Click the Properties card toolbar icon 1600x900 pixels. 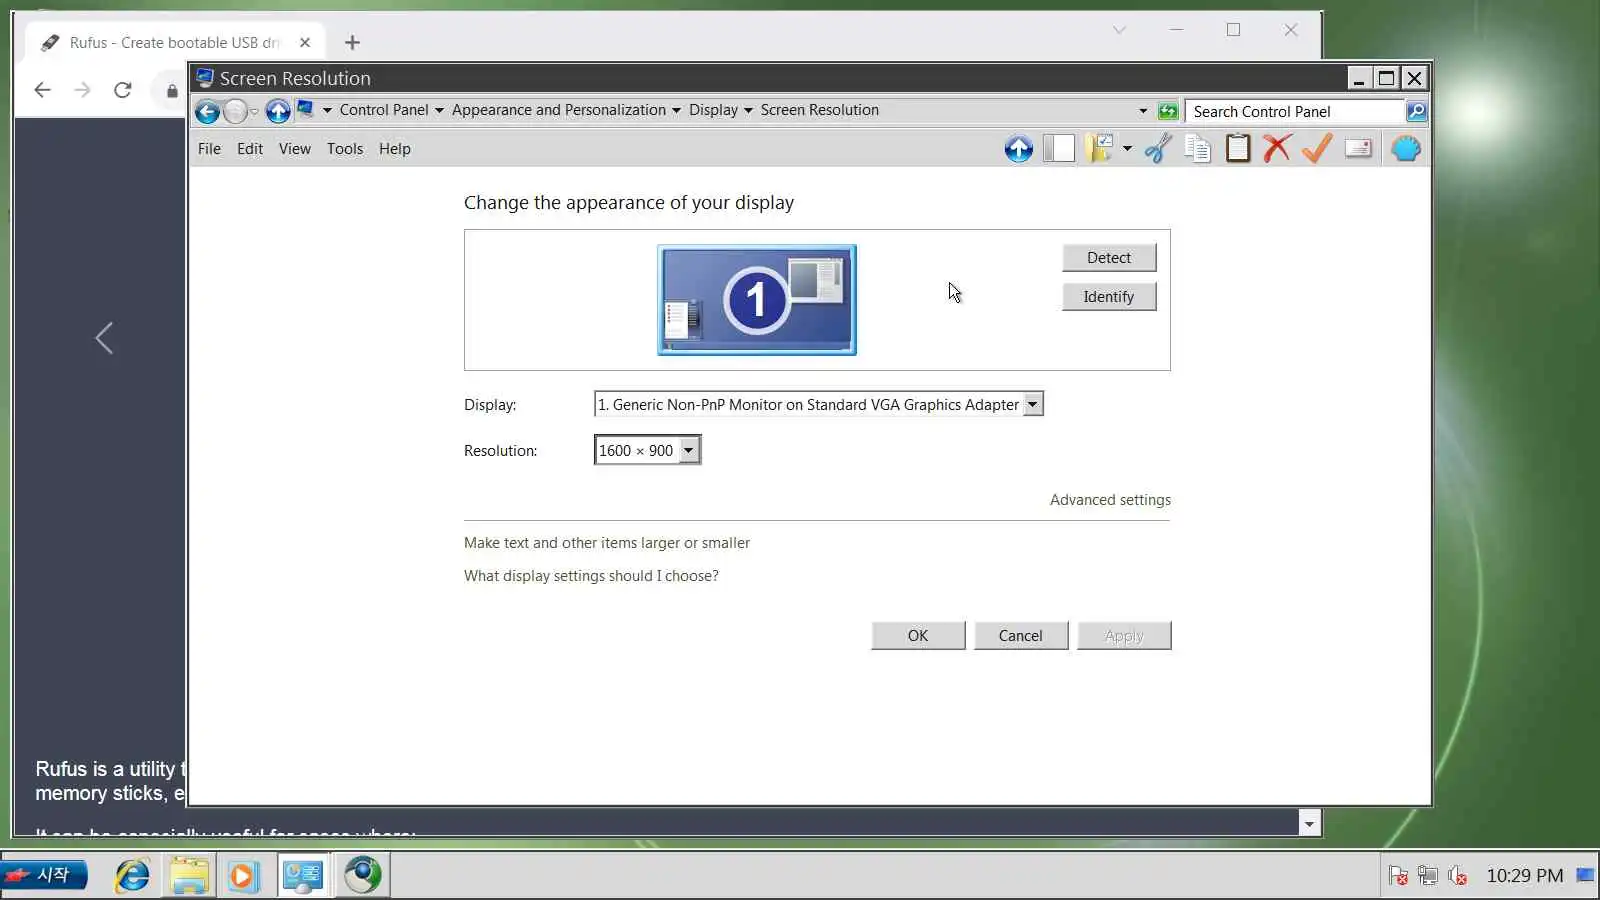(x=1358, y=149)
